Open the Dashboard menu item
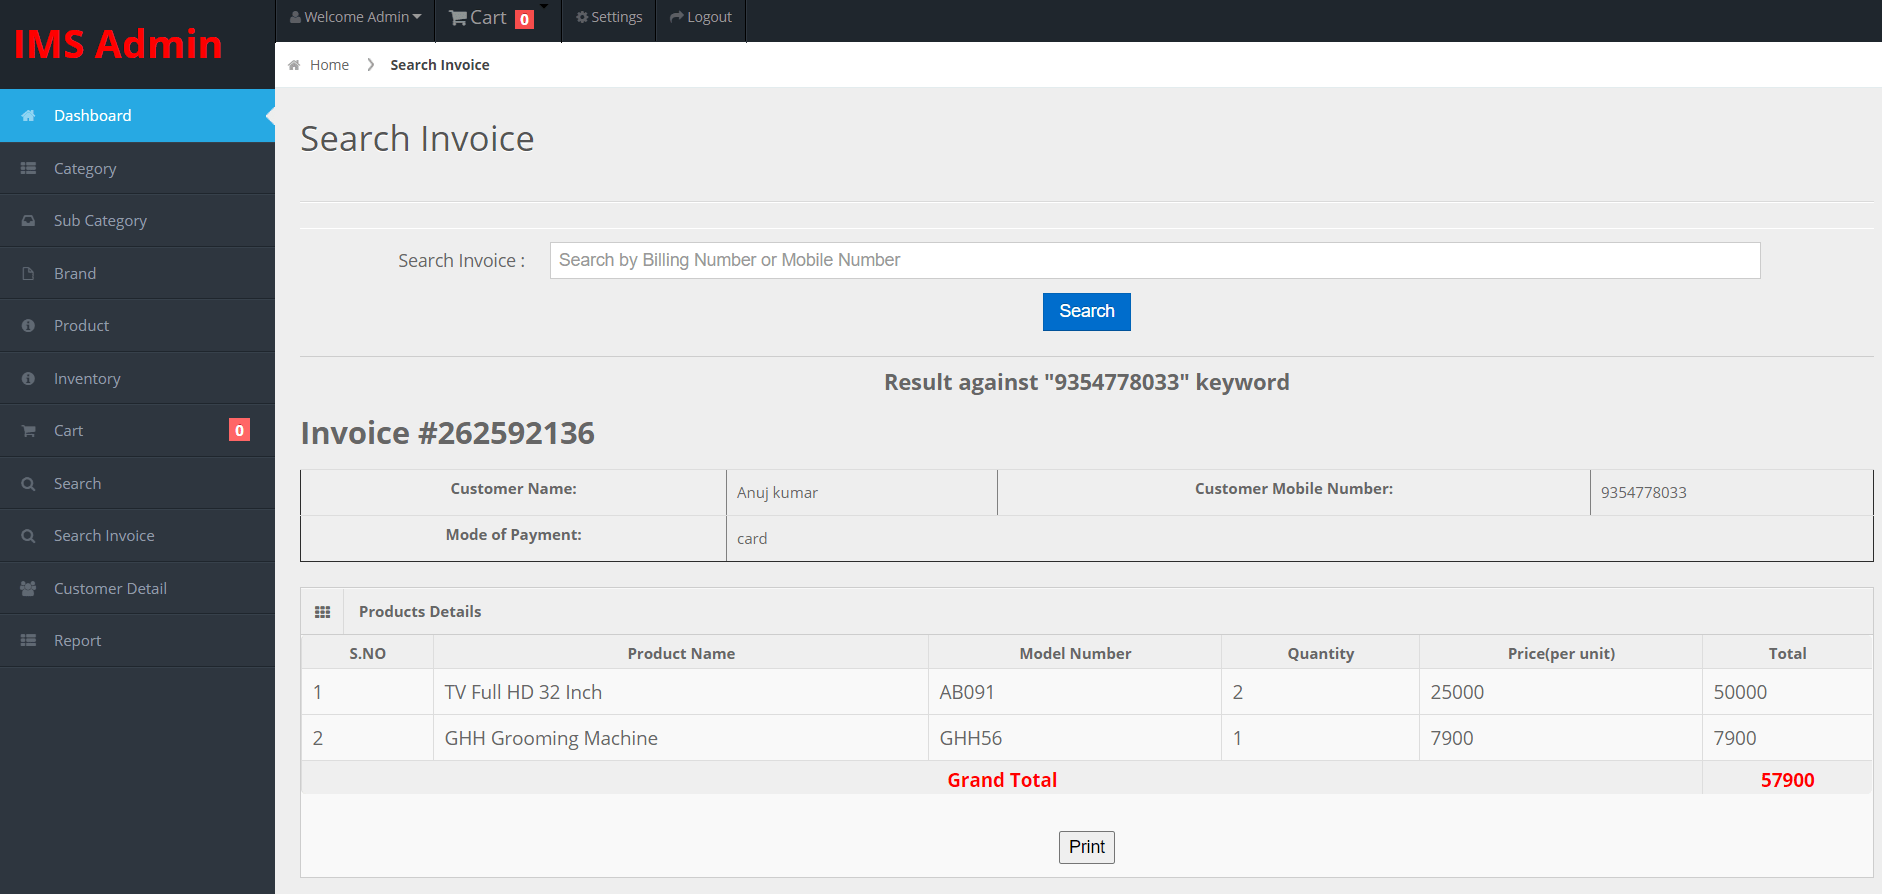 137,116
